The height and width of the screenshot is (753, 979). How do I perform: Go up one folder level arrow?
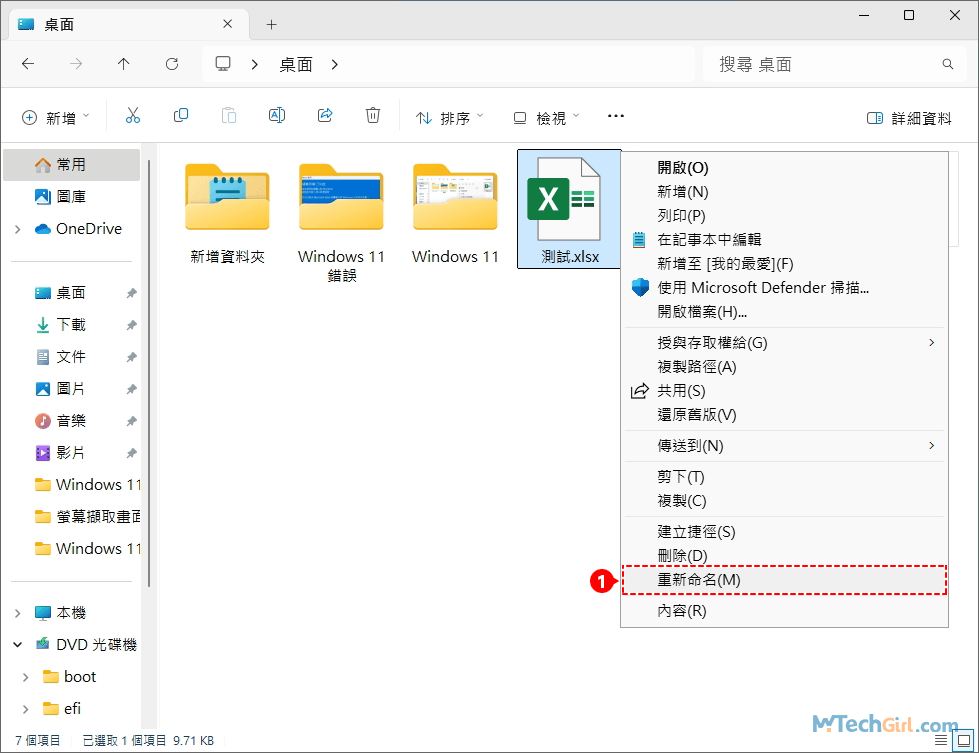pos(124,64)
